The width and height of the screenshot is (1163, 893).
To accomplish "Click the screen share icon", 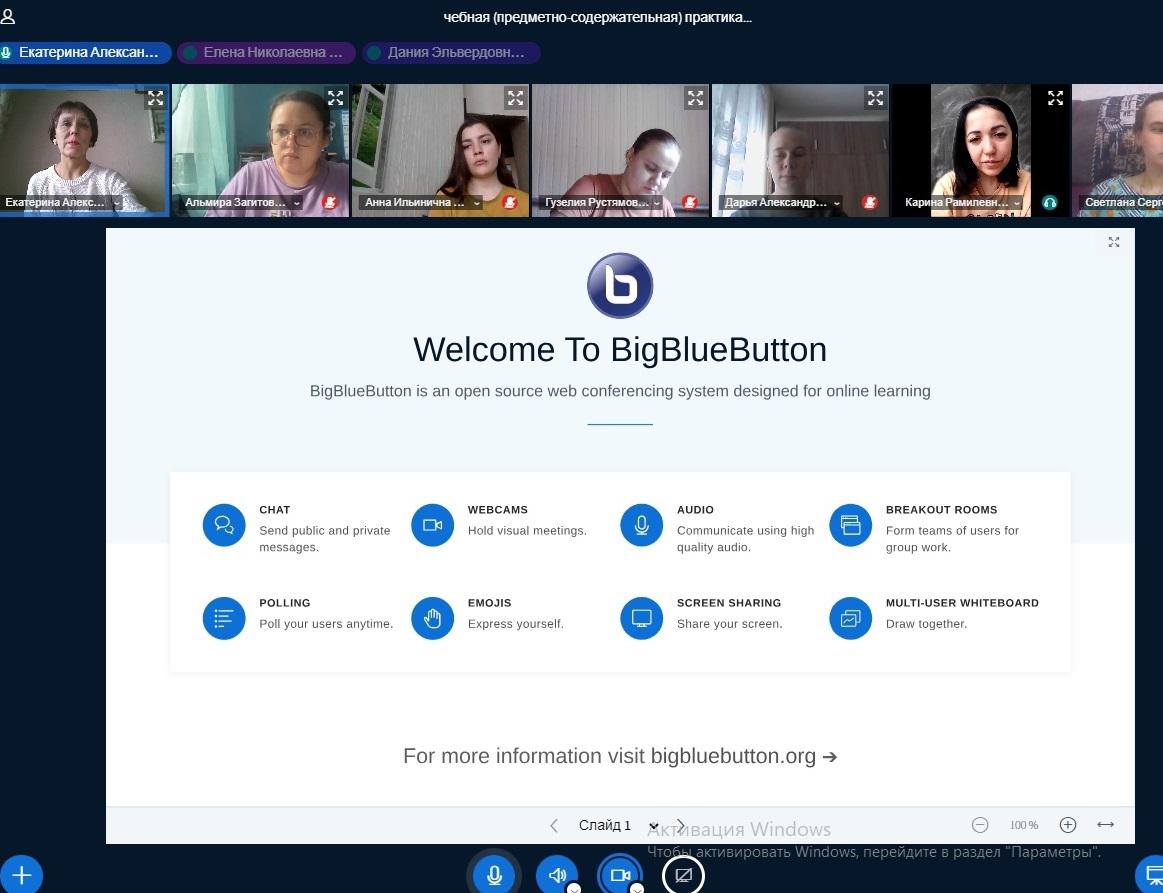I will [x=683, y=875].
